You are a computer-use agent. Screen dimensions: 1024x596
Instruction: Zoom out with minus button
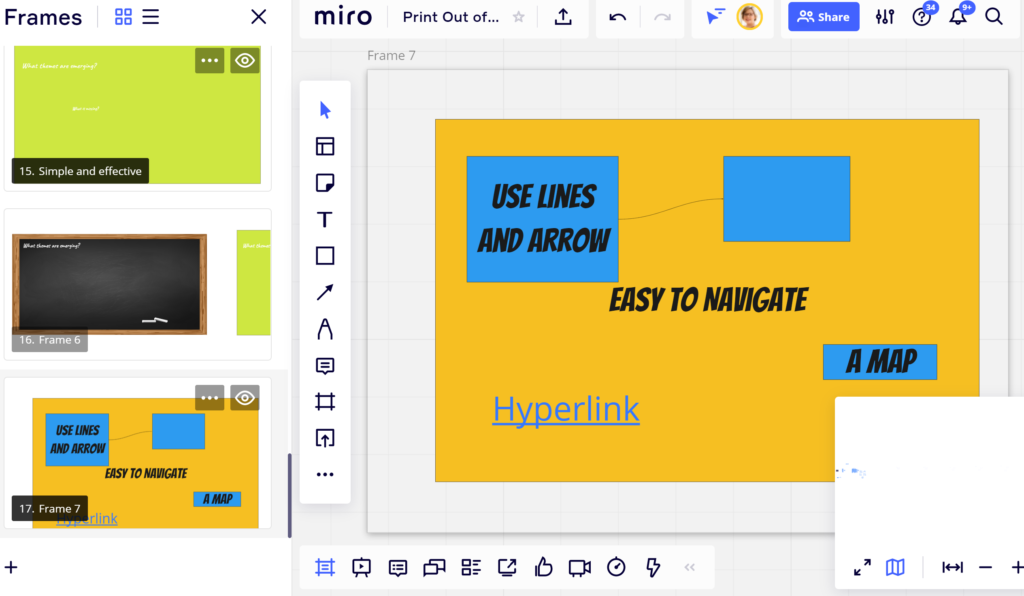(985, 567)
